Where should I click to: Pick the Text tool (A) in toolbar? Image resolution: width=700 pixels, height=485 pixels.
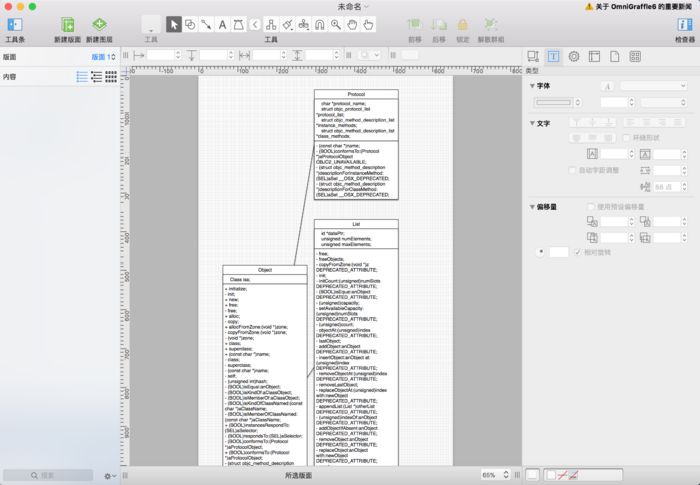[222, 24]
